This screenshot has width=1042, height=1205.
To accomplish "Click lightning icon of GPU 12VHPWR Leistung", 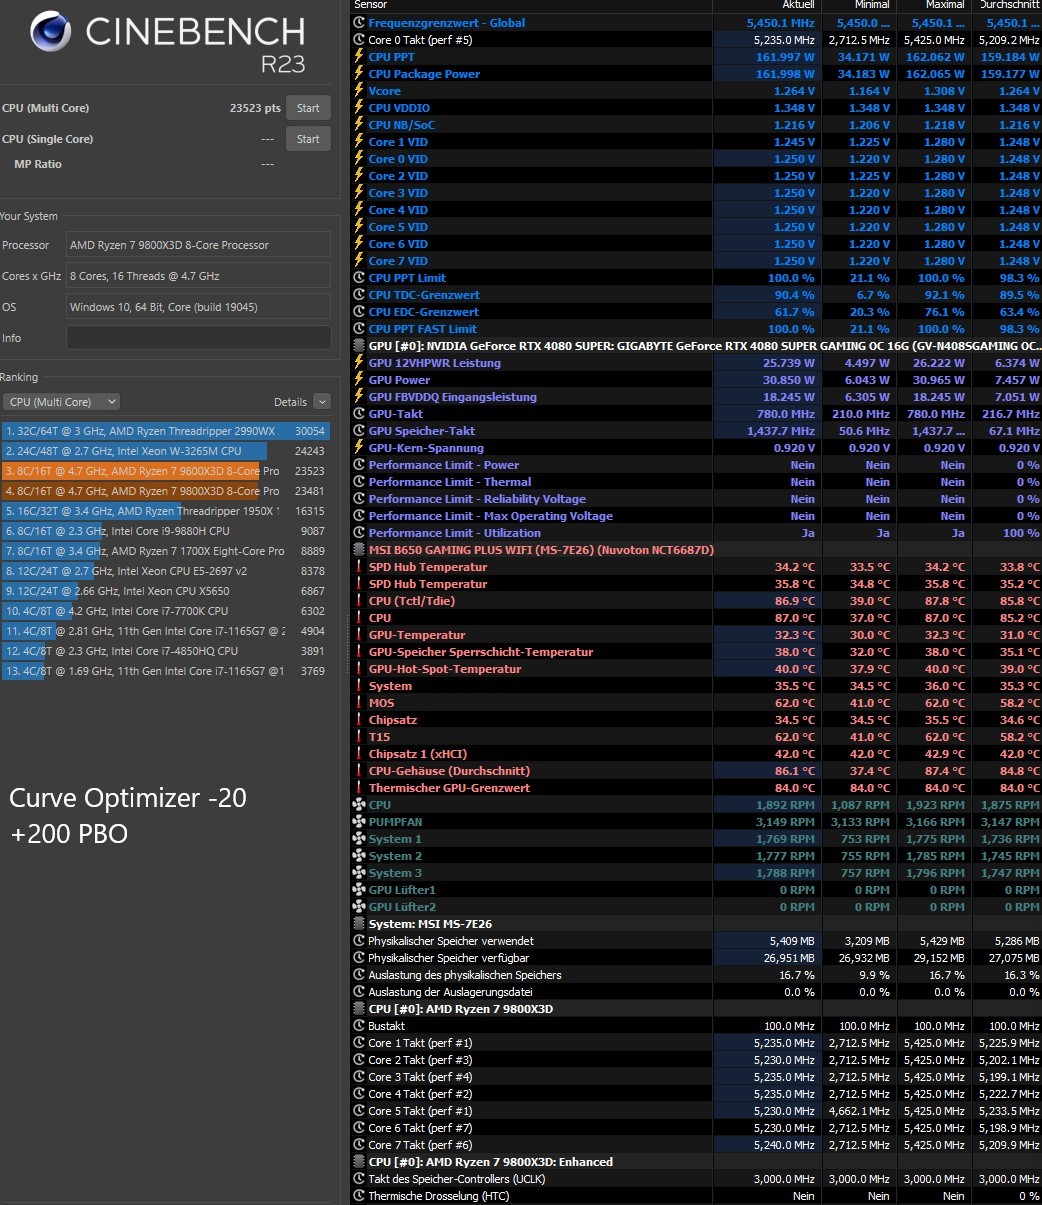I will pos(360,363).
